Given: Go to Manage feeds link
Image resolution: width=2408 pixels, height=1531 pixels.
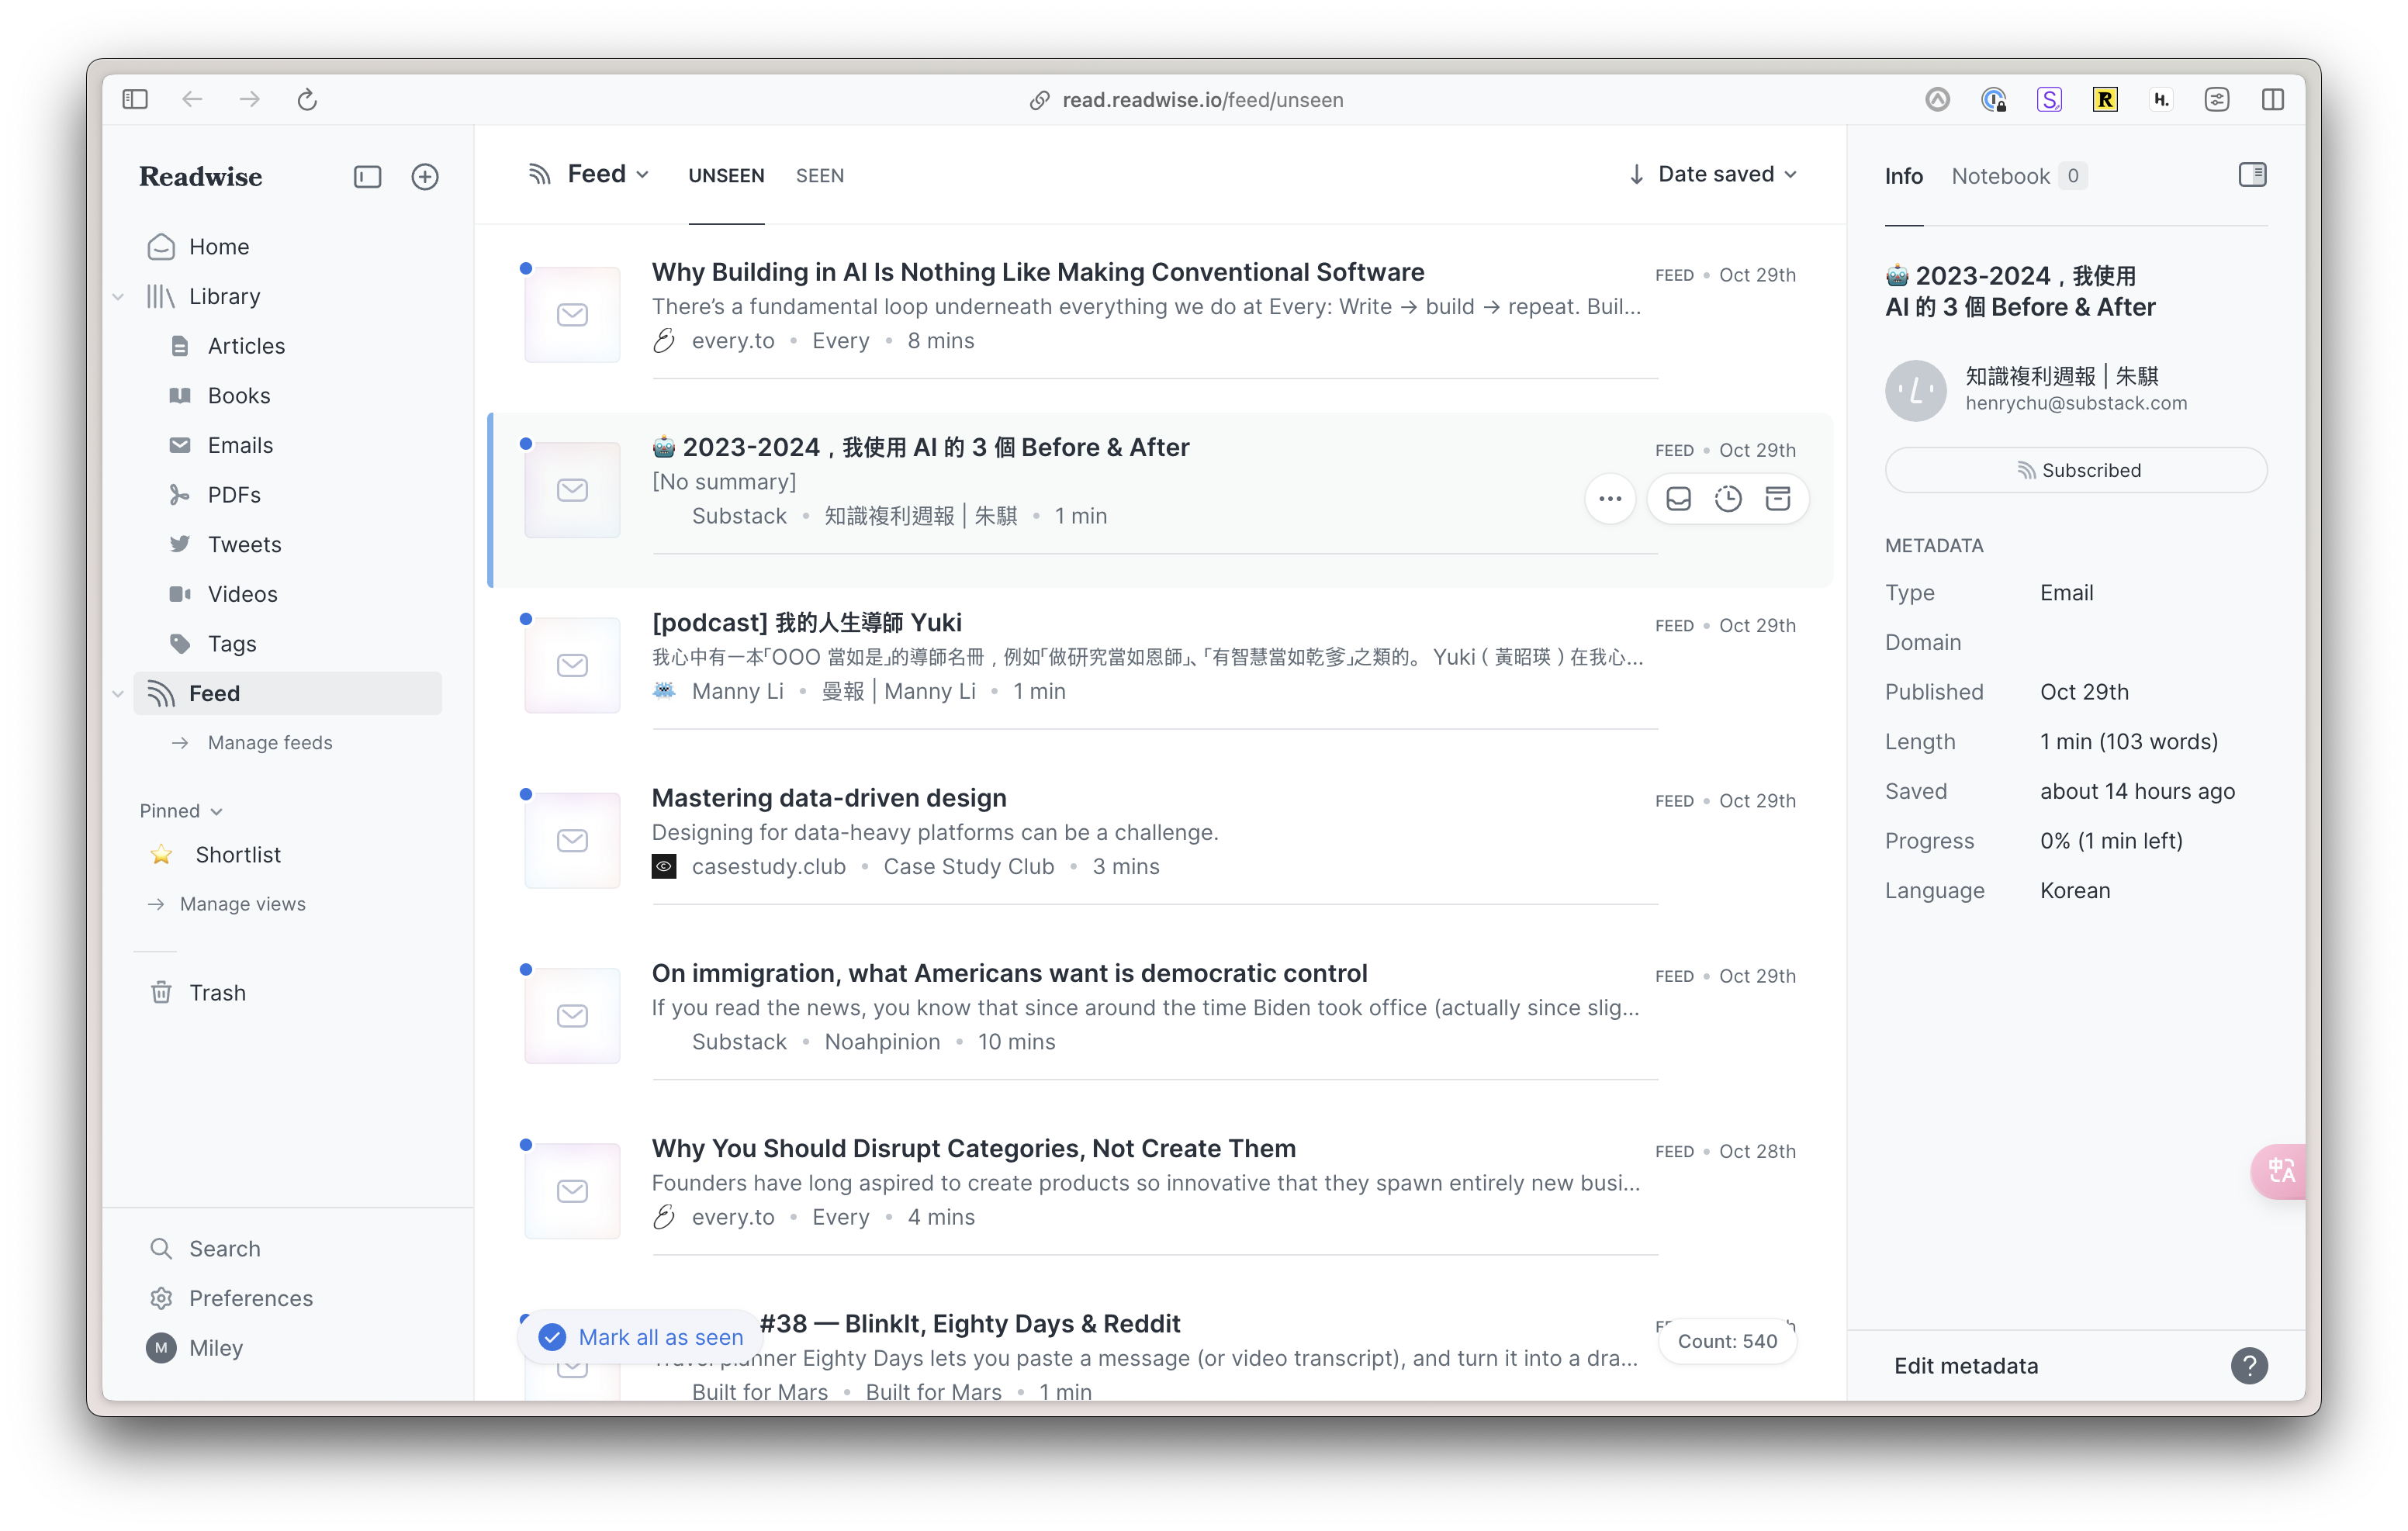Looking at the screenshot, I should coord(269,743).
